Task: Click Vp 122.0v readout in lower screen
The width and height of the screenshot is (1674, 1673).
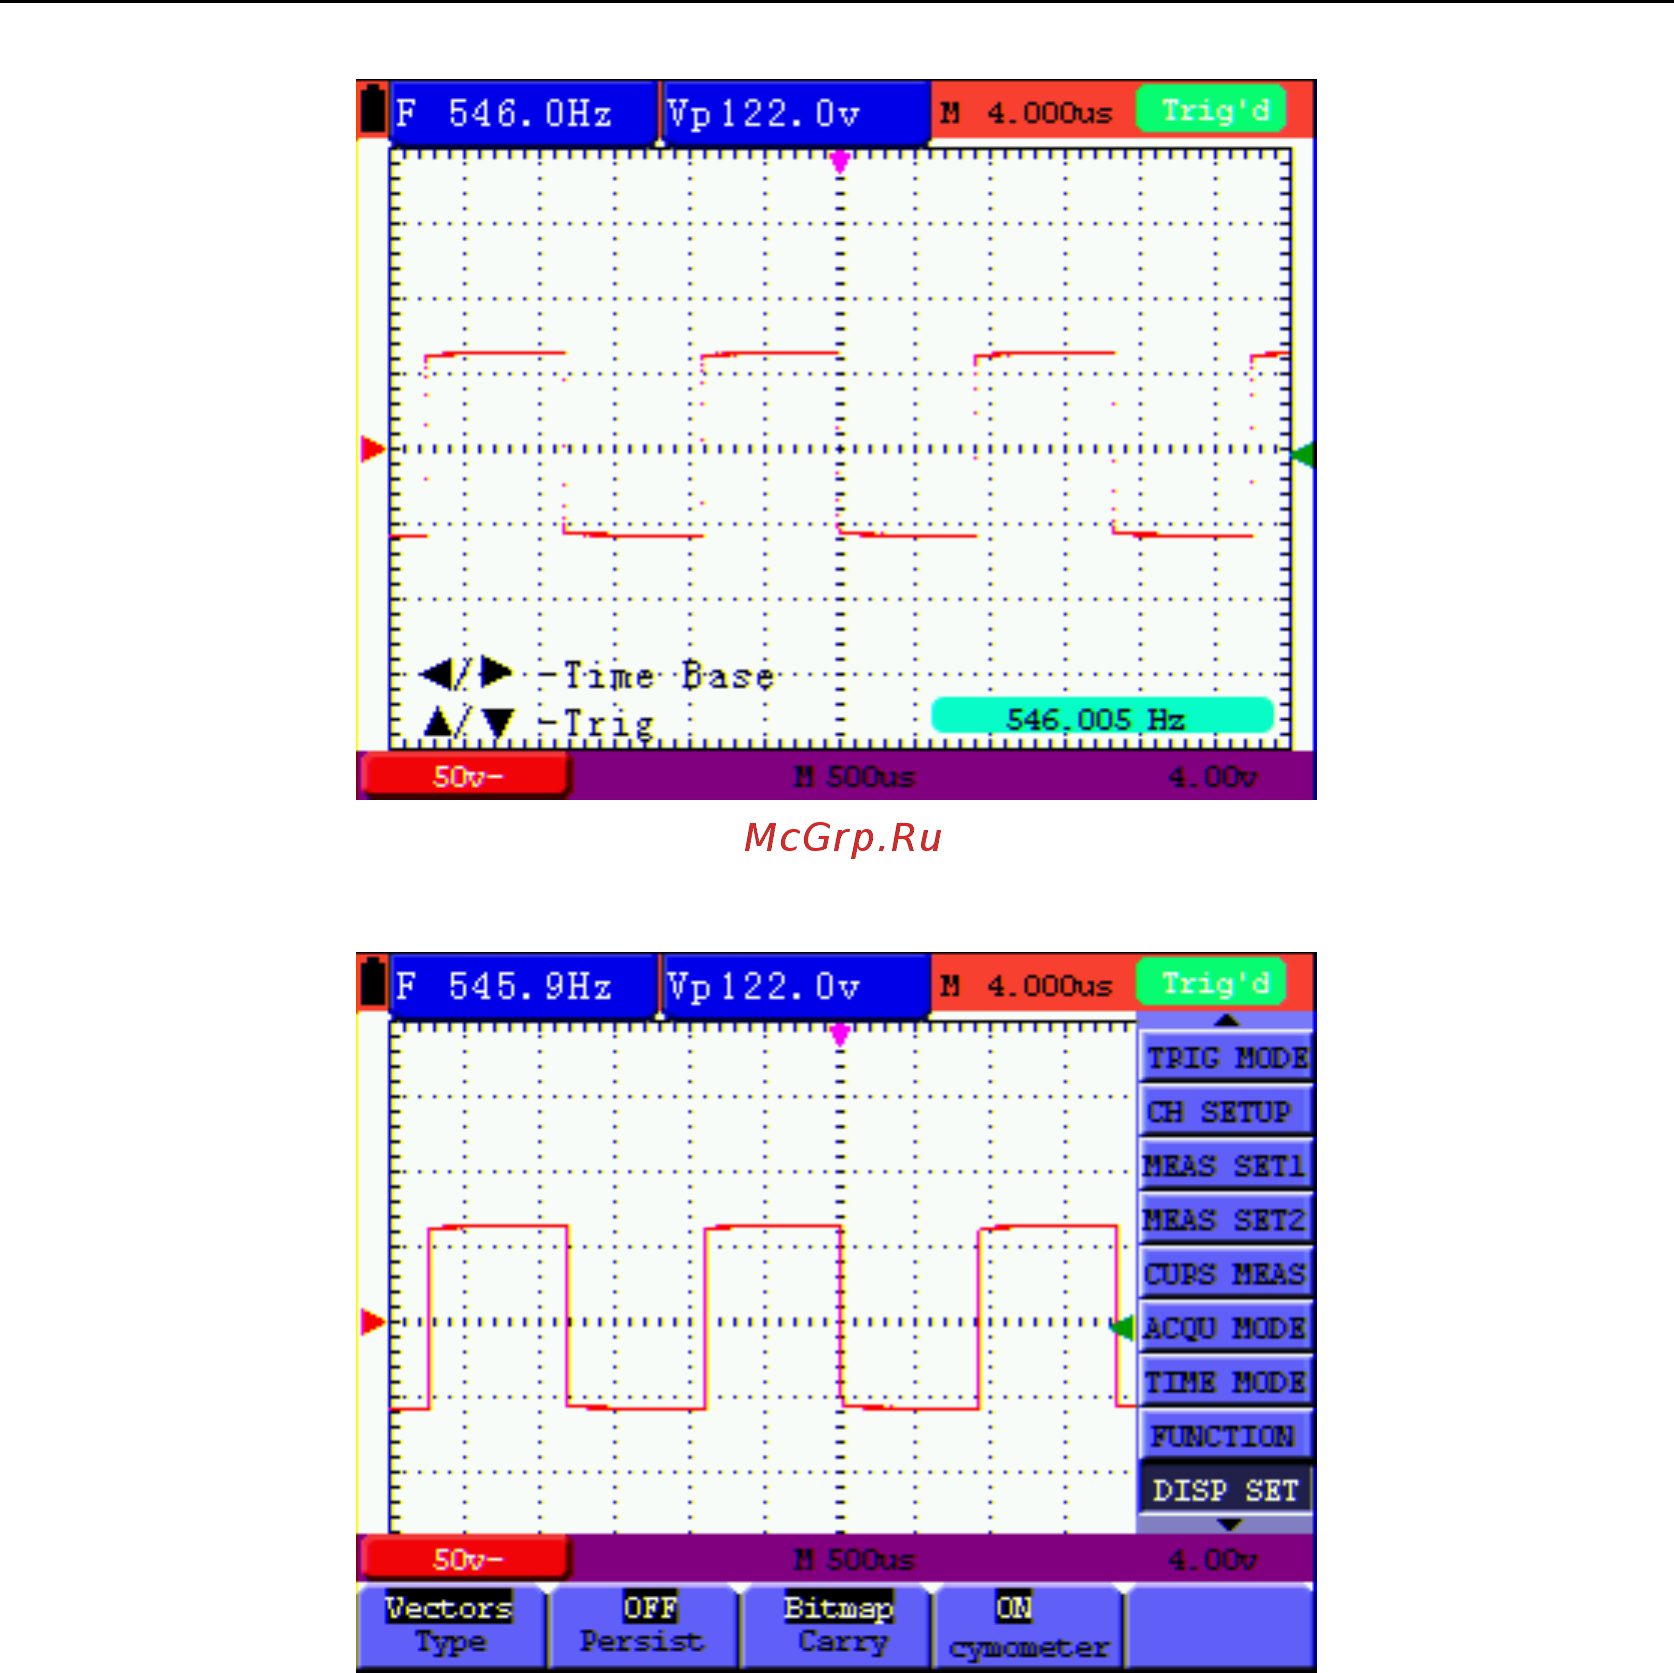Action: click(796, 987)
